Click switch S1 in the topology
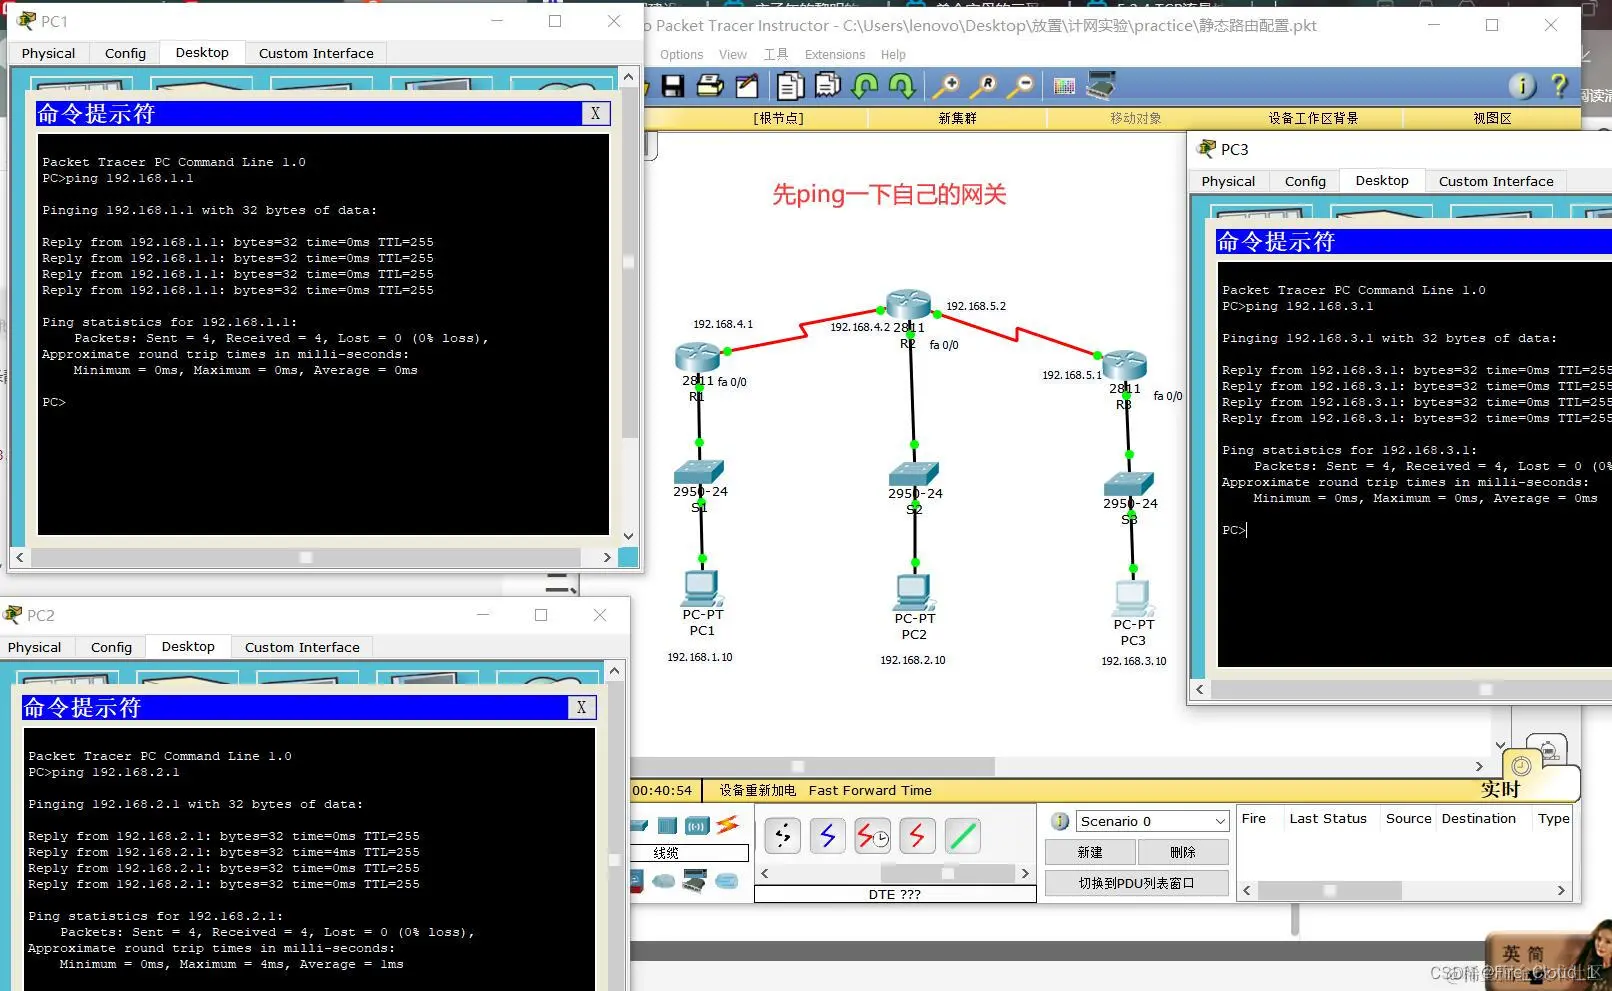 tap(699, 472)
